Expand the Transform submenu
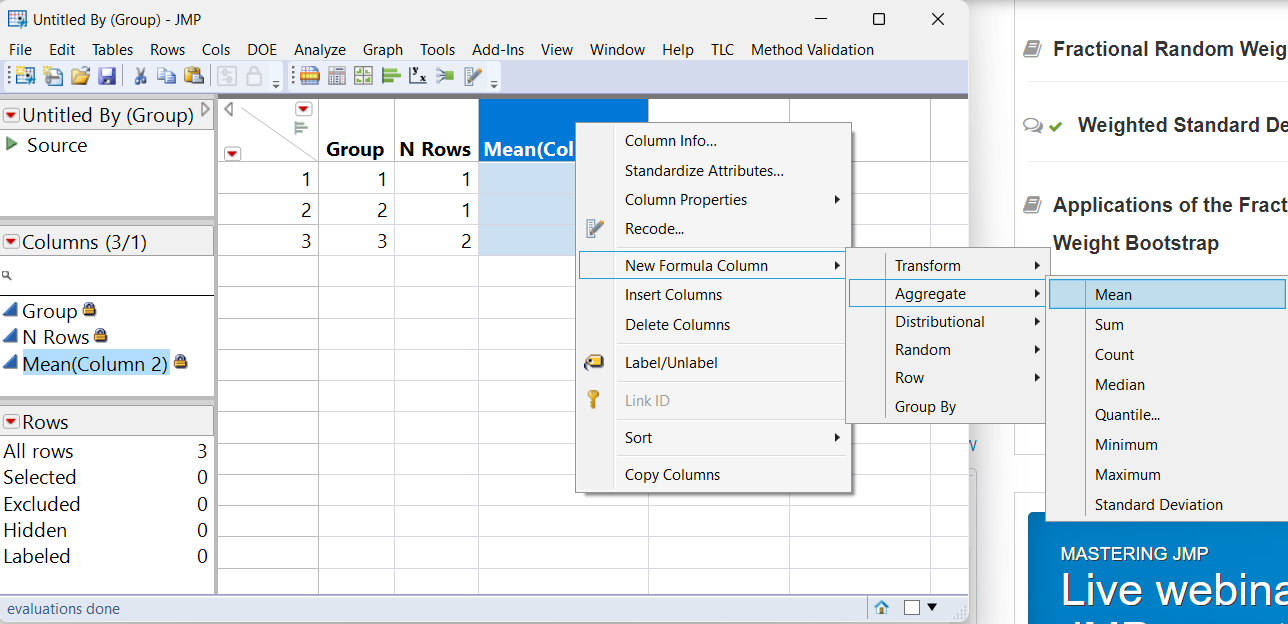The image size is (1288, 624). click(x=947, y=265)
